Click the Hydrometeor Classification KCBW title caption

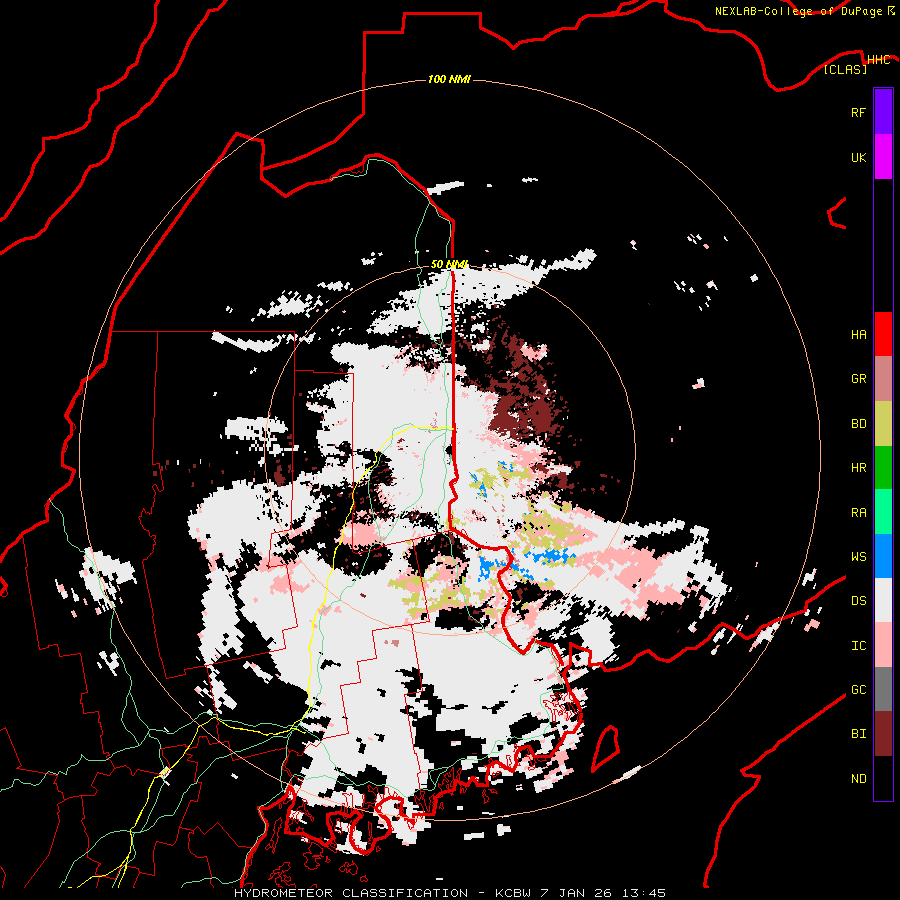(449, 893)
